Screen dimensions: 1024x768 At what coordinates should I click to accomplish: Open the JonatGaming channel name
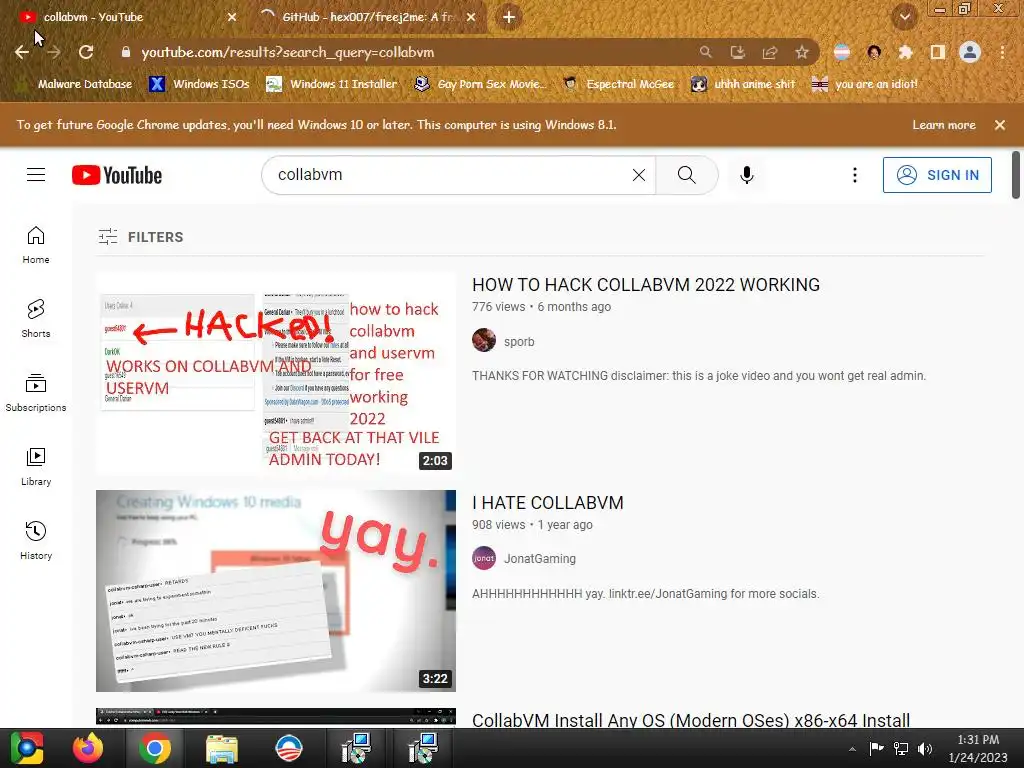click(x=539, y=559)
